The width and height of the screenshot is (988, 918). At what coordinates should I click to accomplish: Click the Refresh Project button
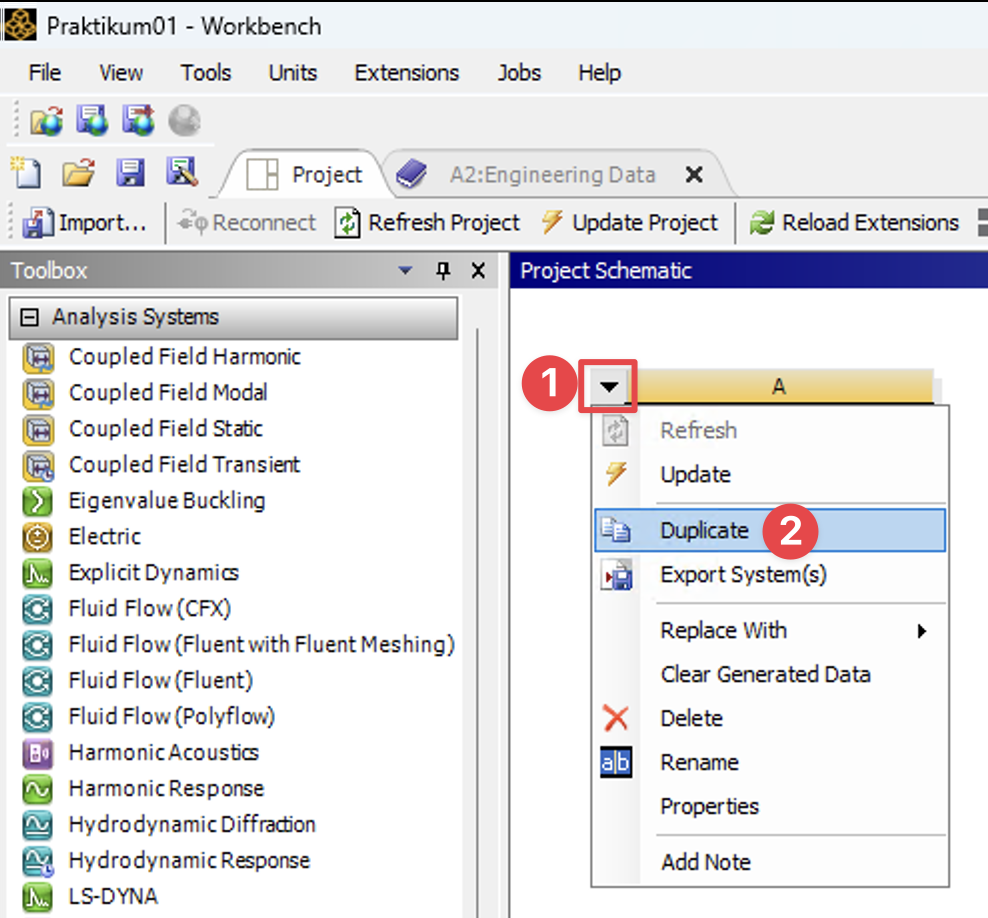[428, 223]
